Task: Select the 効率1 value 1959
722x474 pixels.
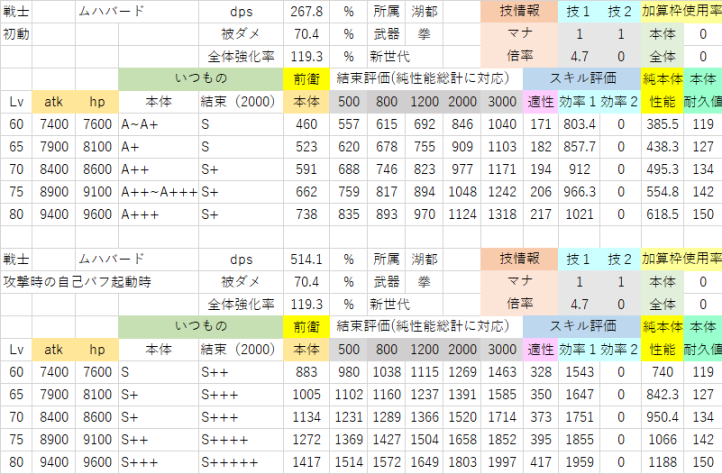Action: (x=579, y=462)
